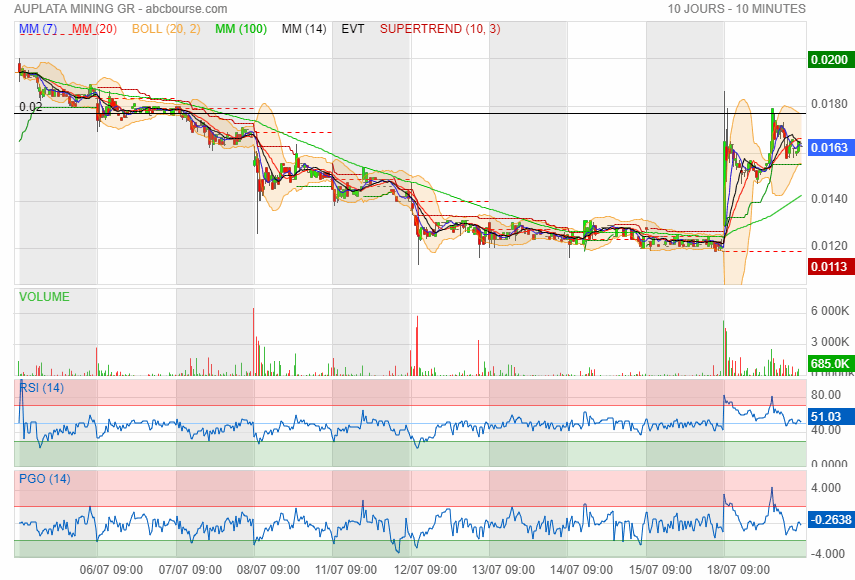Viewport: 855px width, 580px height.
Task: Click the MM (14) legend label
Action: (x=304, y=29)
